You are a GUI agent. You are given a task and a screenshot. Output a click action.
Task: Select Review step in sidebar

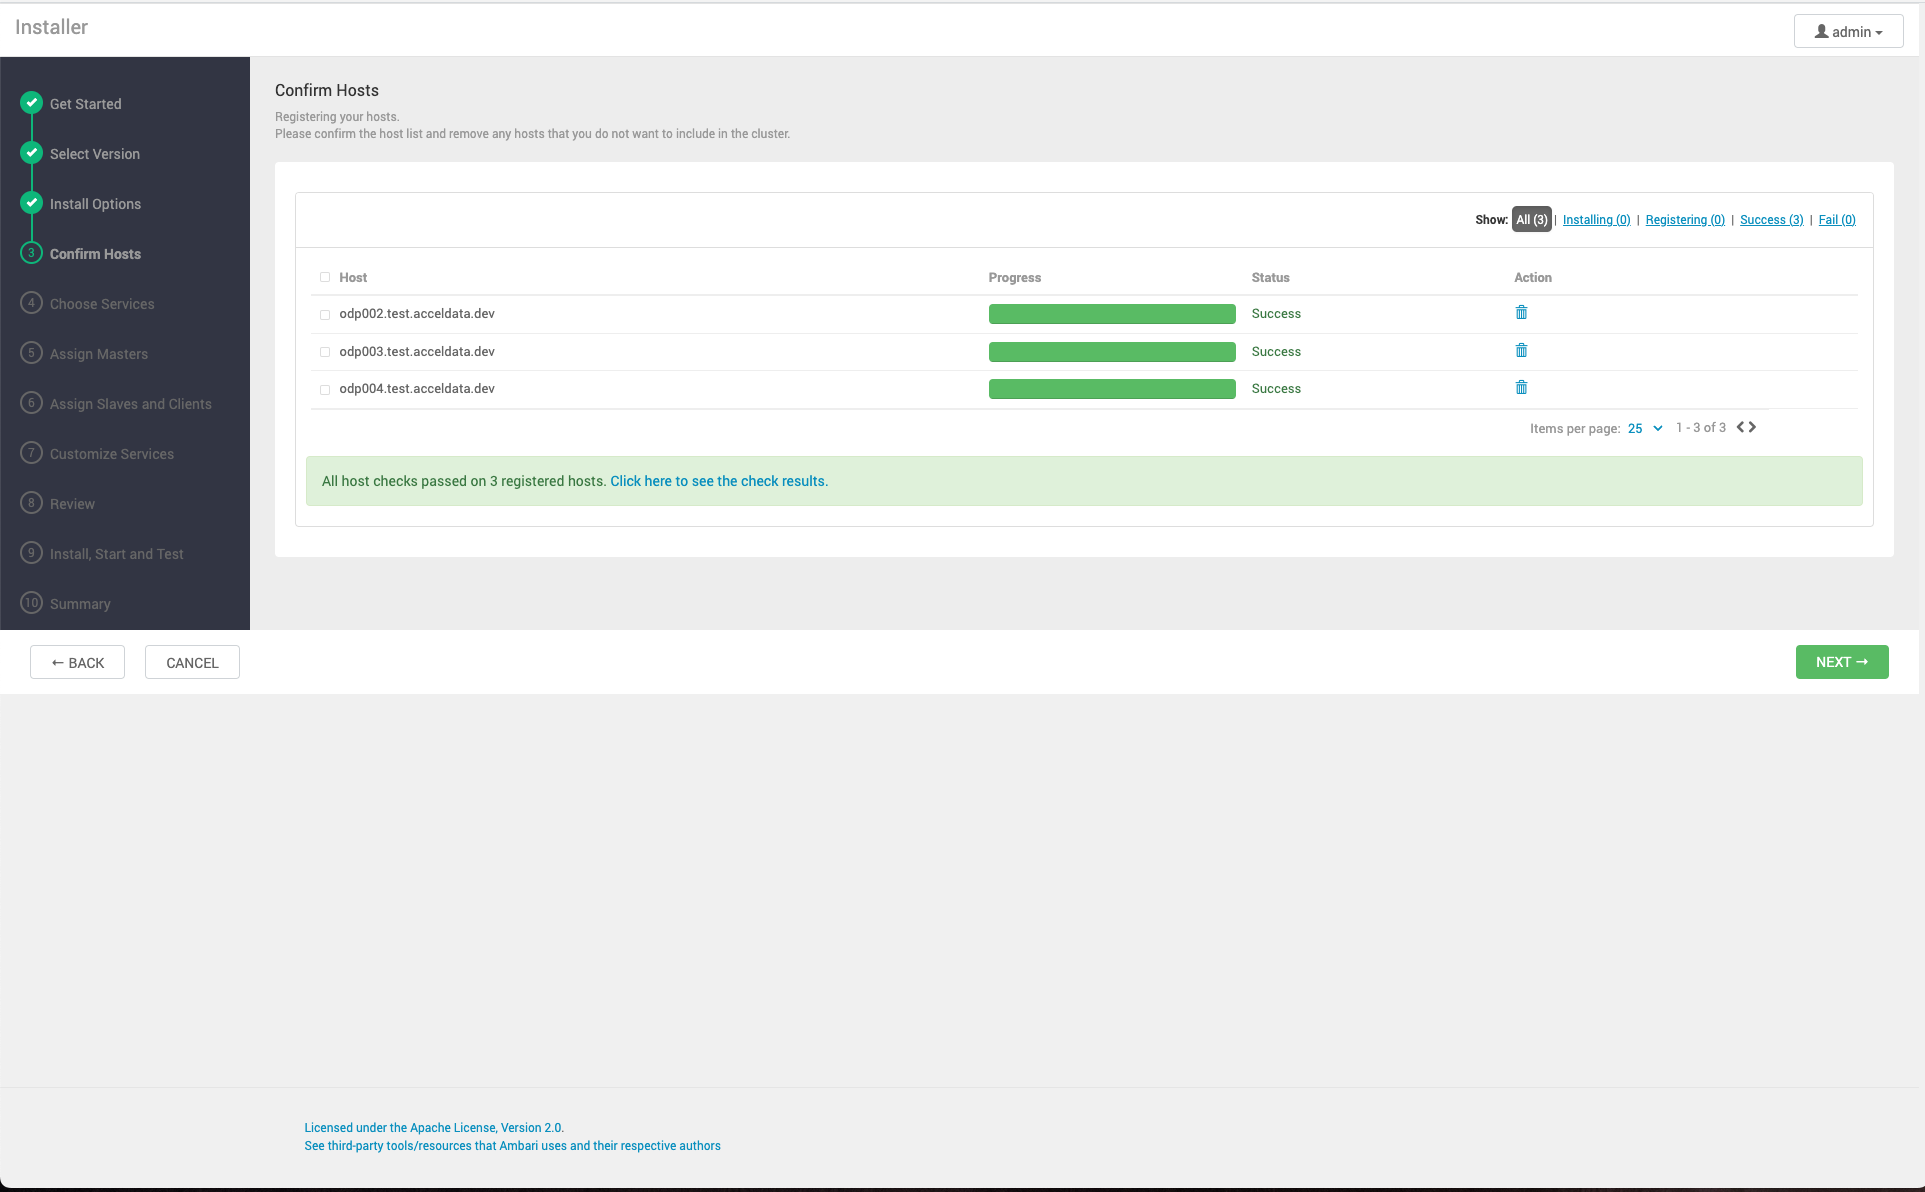click(72, 504)
